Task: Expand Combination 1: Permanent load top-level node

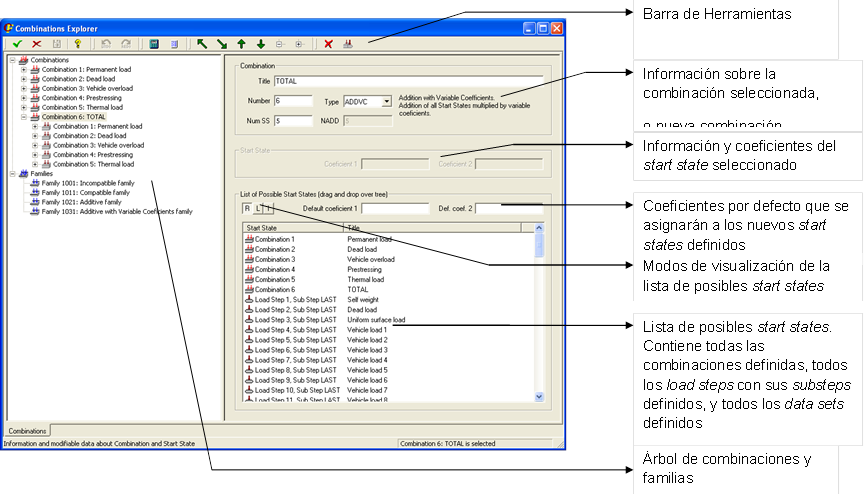Action: point(24,70)
